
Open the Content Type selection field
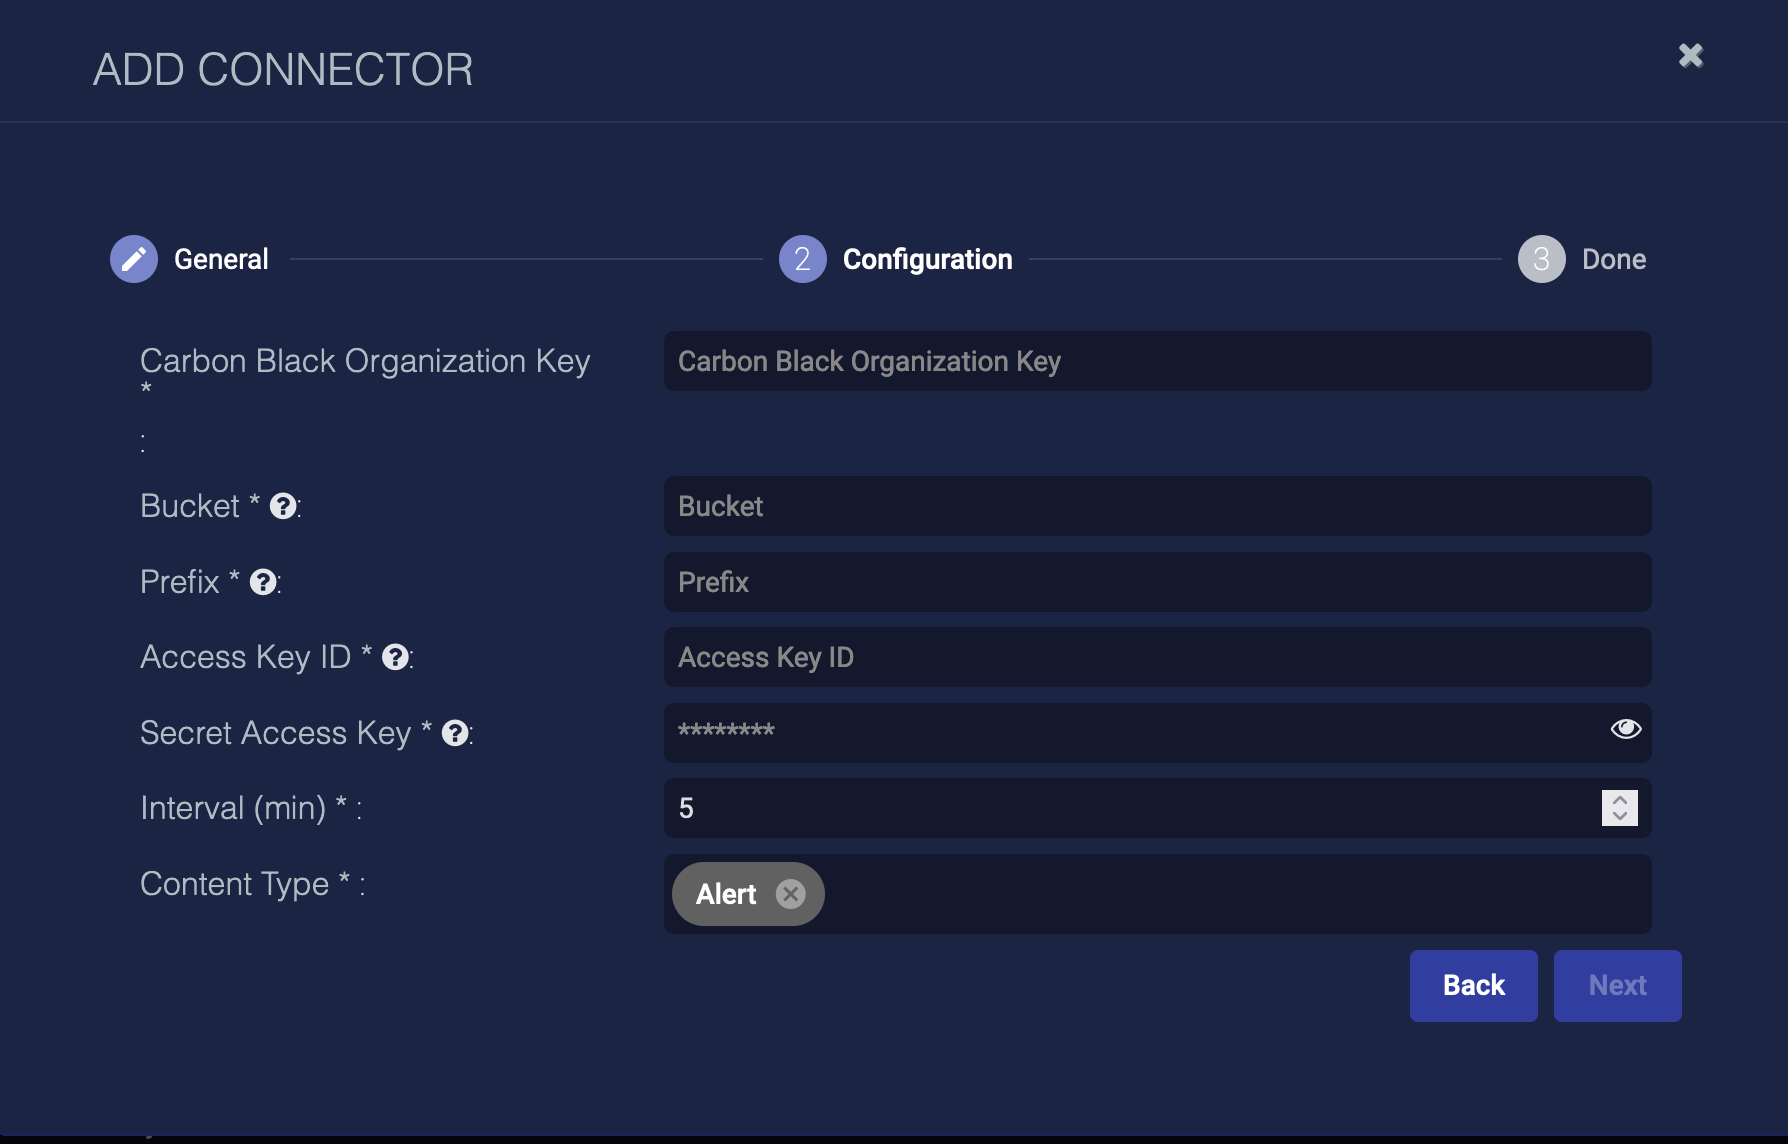[1230, 894]
